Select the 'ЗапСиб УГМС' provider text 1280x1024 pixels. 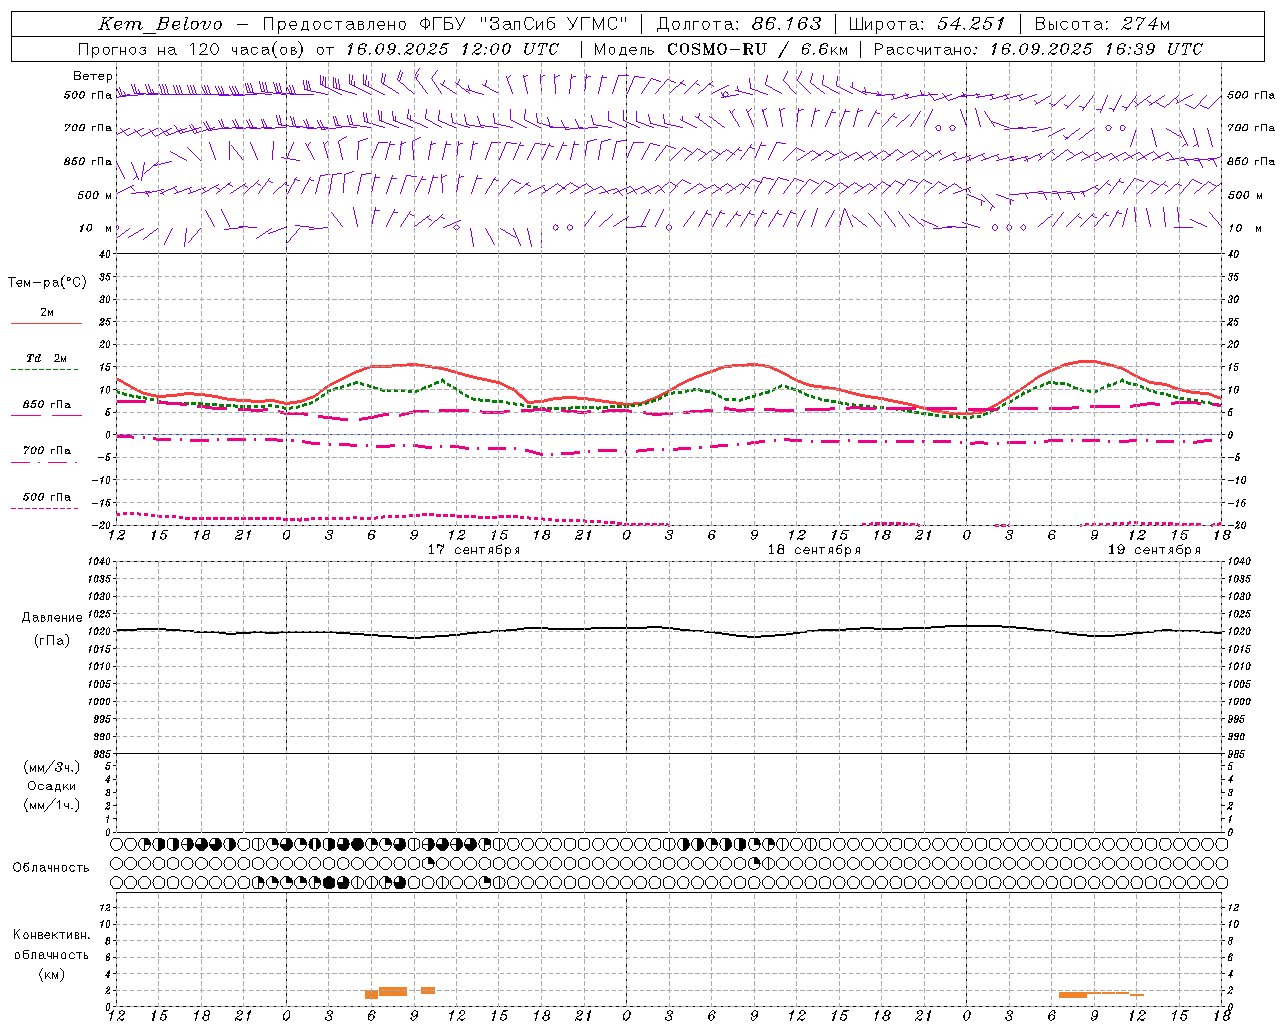pyautogui.click(x=552, y=24)
